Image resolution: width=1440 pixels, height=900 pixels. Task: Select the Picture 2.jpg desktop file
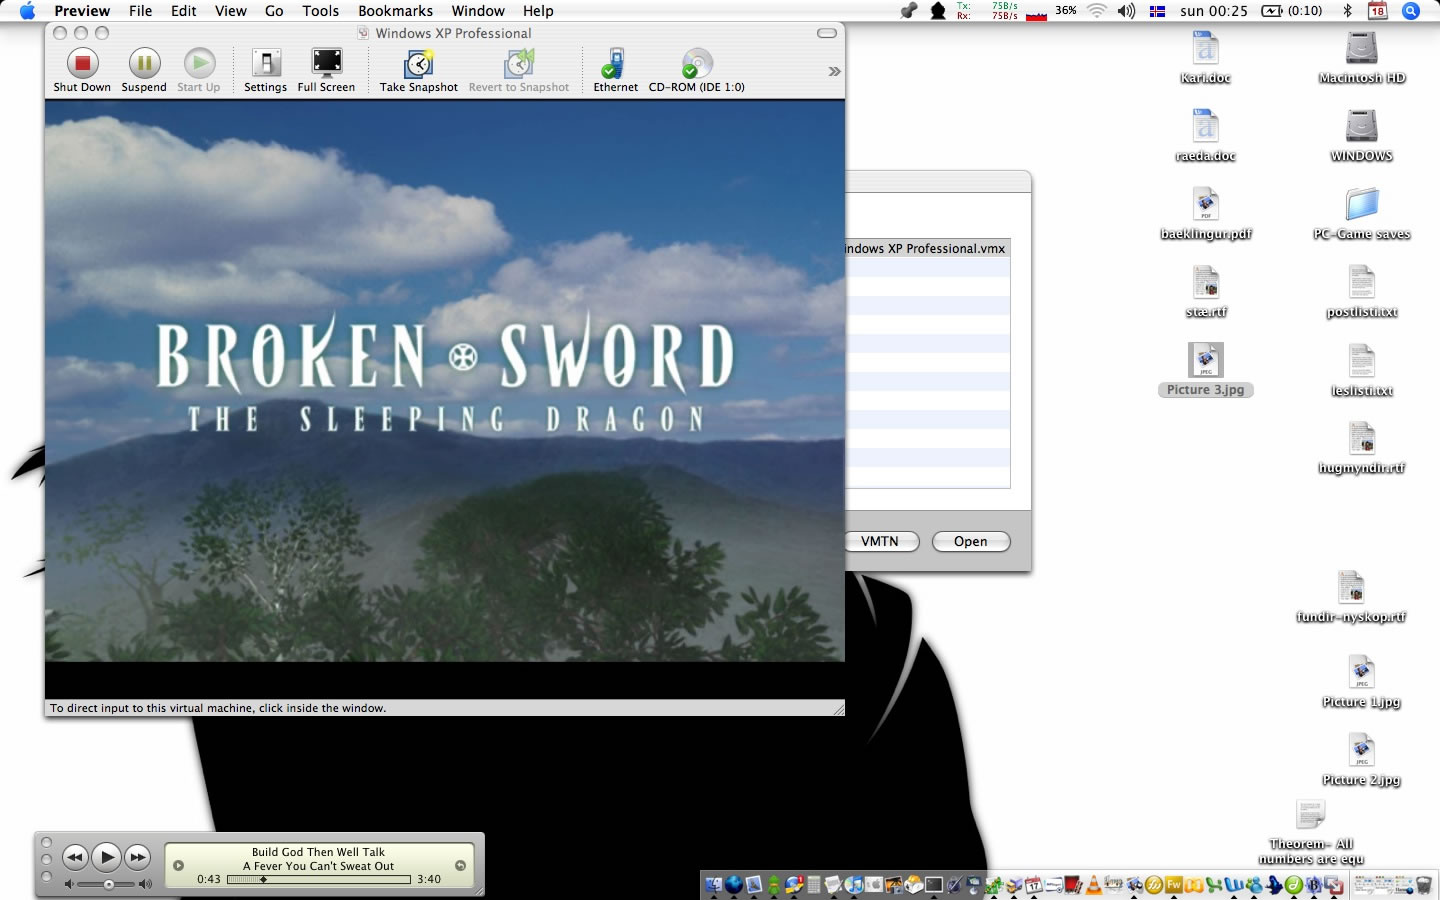pos(1362,760)
